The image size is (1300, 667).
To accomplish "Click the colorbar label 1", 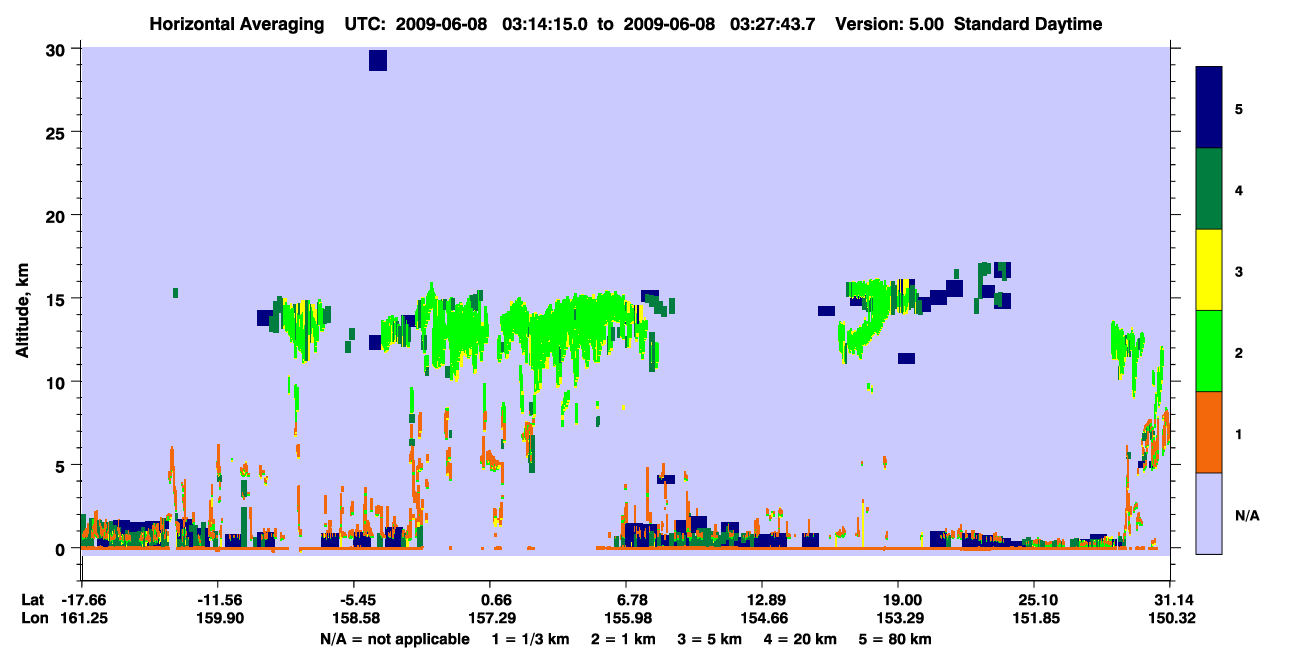I will click(x=1239, y=434).
